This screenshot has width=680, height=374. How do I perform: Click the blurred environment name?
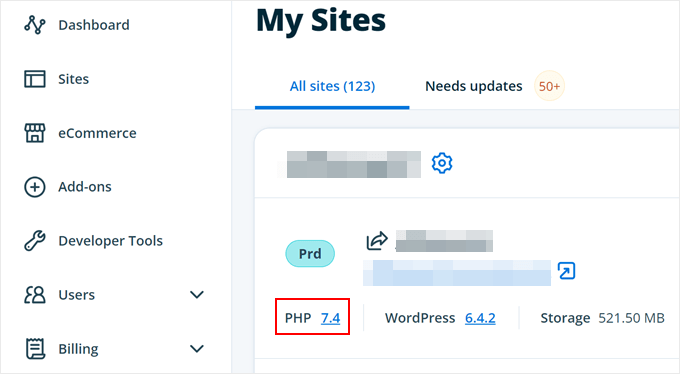point(444,241)
